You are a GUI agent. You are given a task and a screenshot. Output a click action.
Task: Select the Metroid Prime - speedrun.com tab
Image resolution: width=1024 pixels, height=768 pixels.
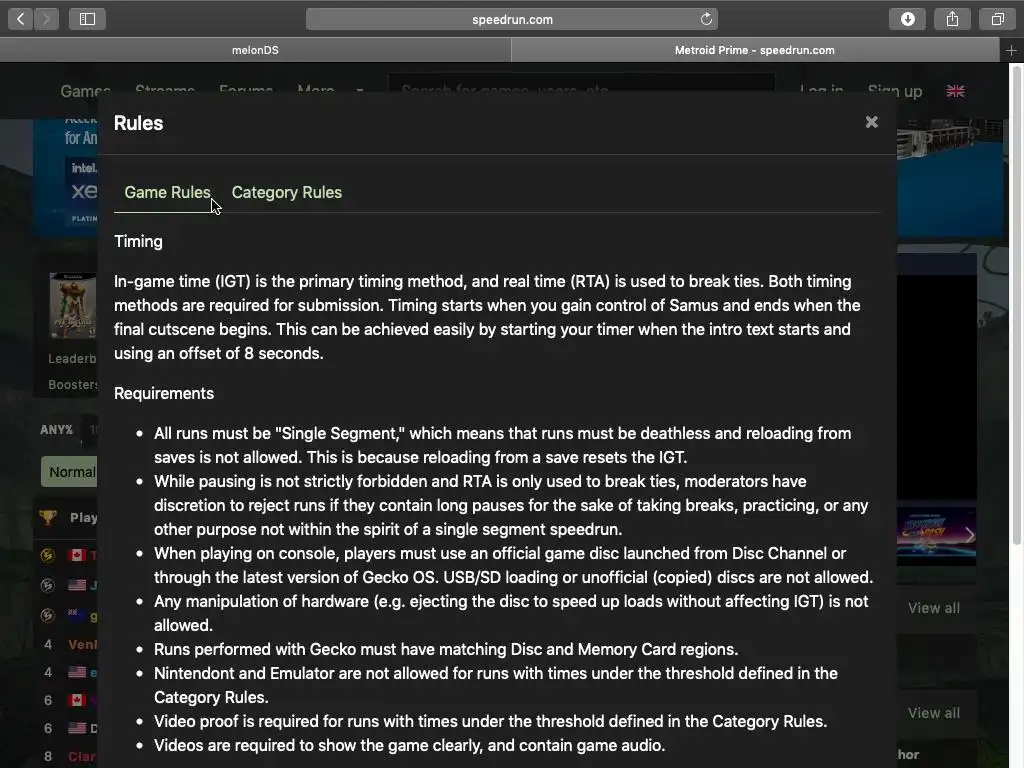(755, 50)
